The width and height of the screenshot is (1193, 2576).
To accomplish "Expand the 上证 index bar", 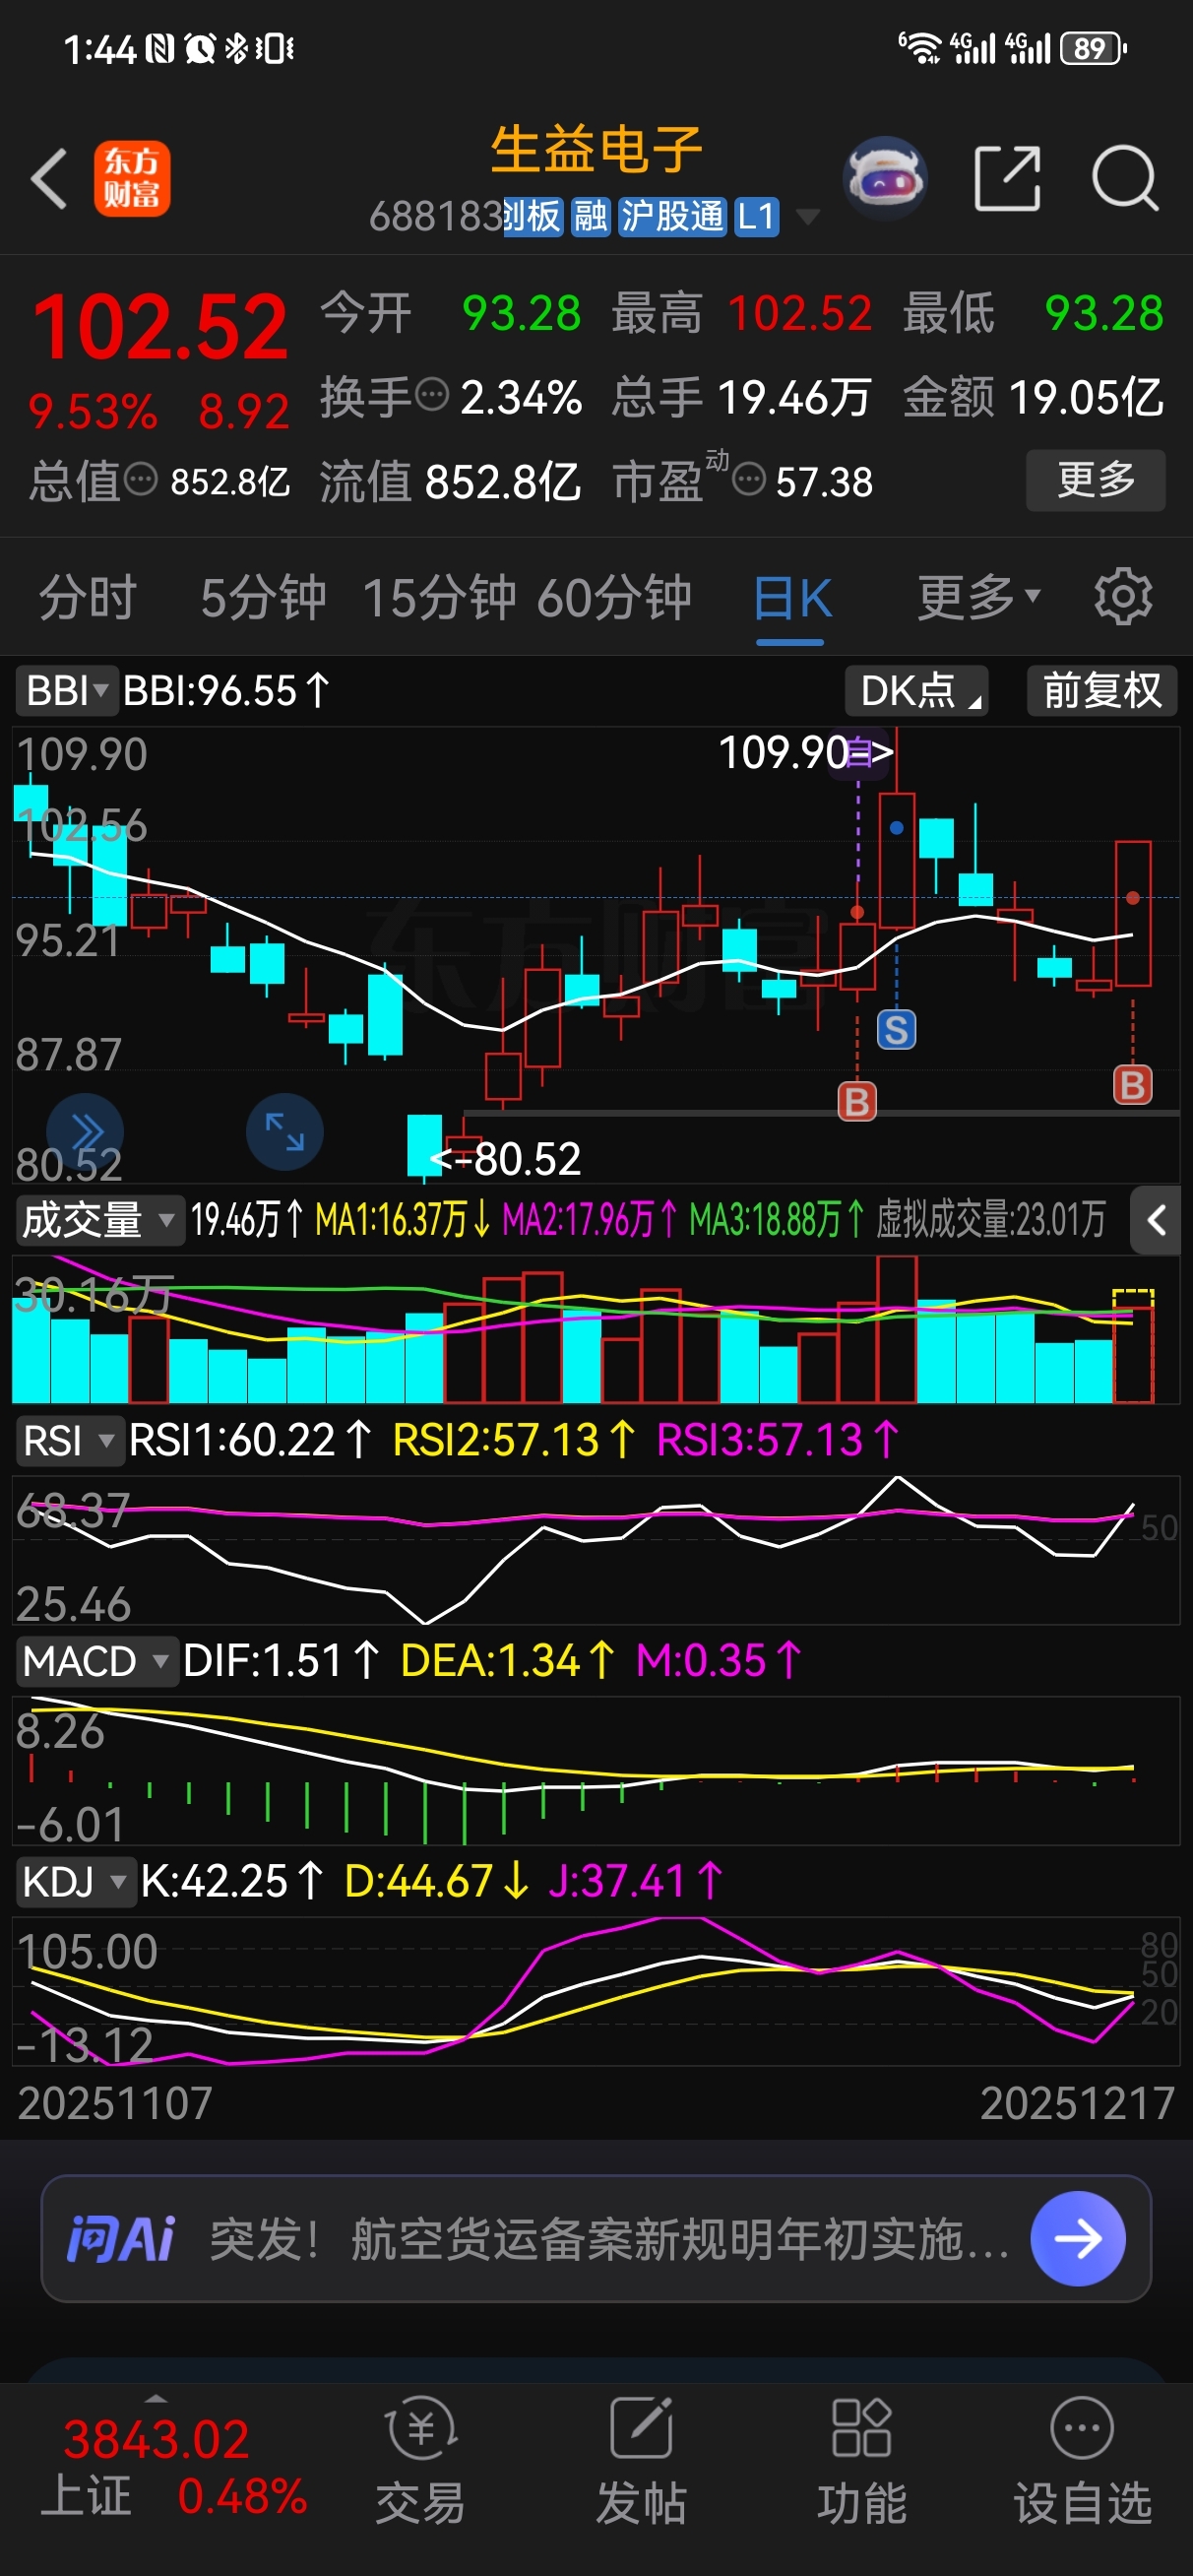I will coord(155,2398).
